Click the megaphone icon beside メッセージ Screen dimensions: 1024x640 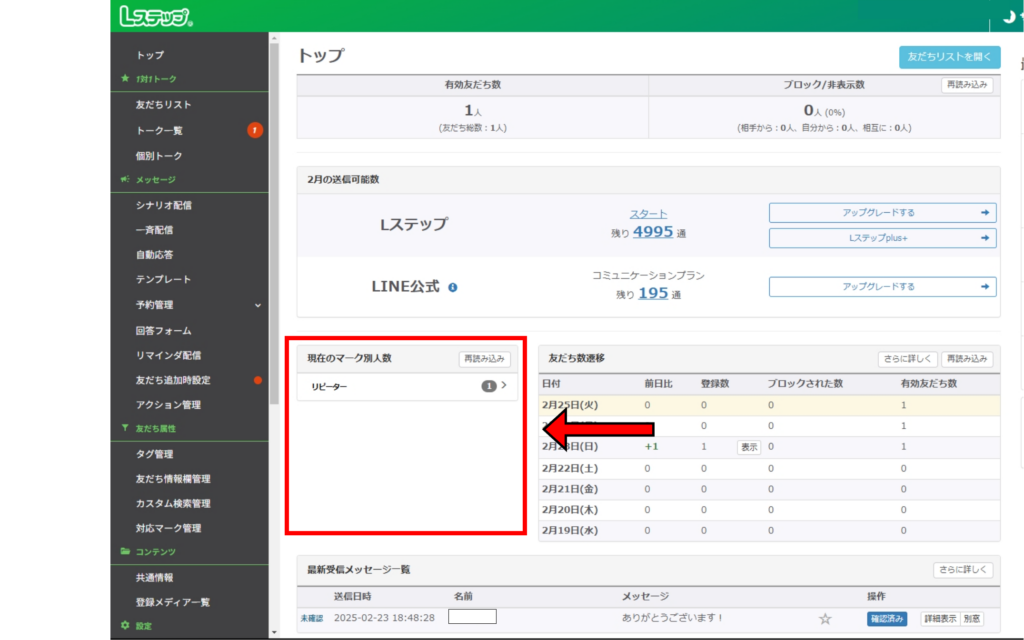click(x=124, y=180)
